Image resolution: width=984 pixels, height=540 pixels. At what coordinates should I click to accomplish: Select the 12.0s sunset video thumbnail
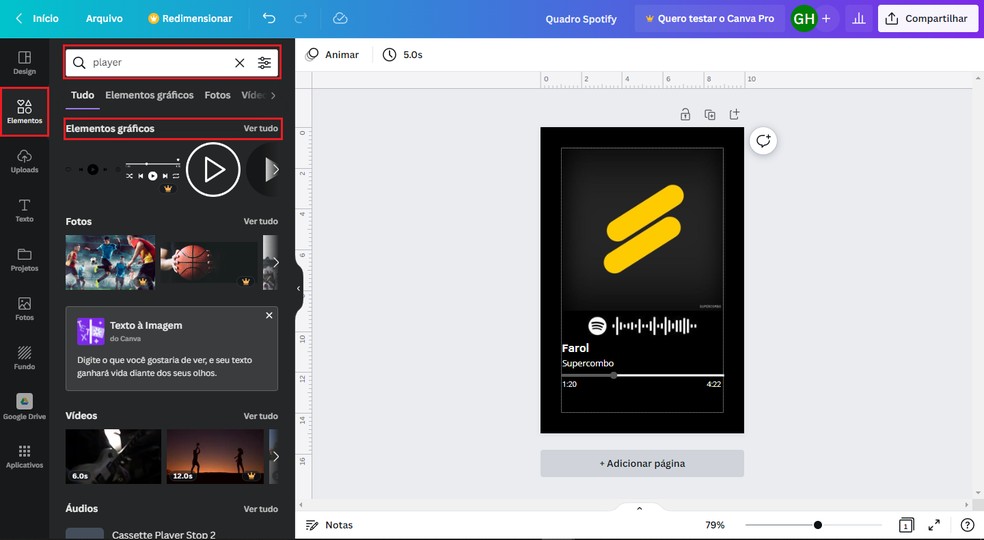pos(215,456)
